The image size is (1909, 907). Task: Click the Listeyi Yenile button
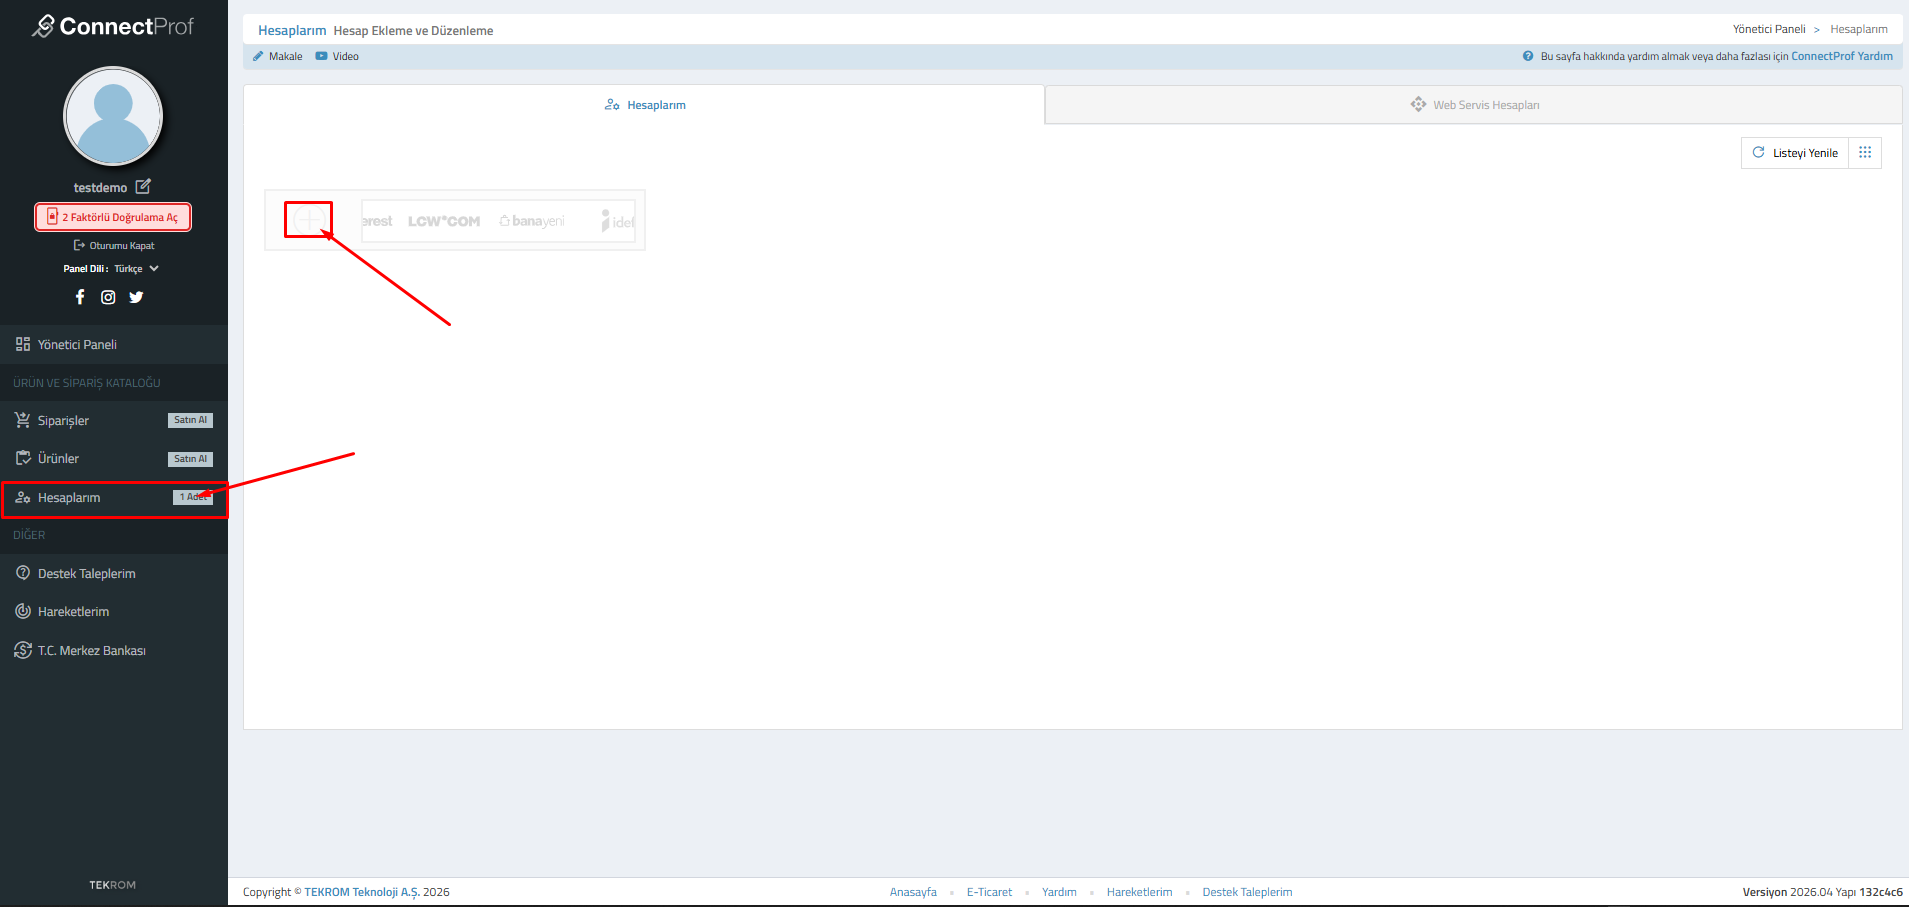(x=1795, y=153)
